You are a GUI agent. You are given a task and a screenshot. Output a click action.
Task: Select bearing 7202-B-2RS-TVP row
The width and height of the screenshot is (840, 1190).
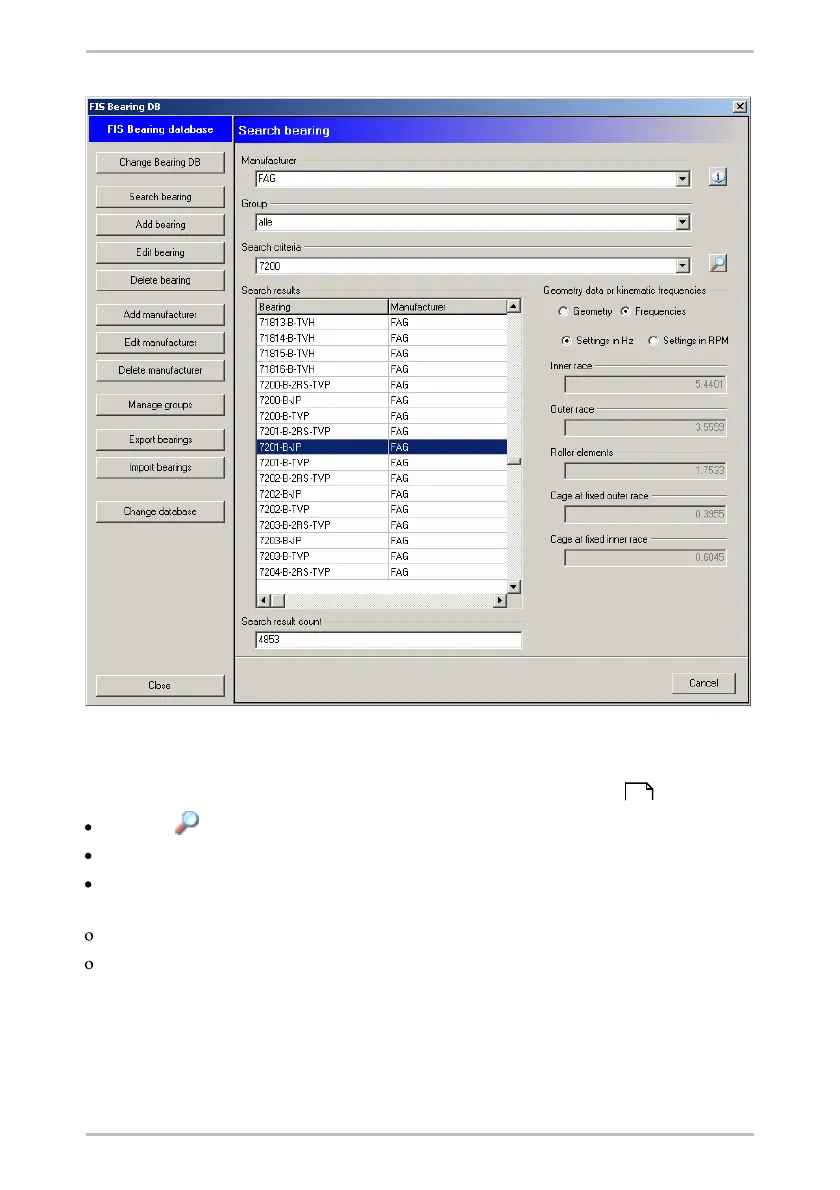click(382, 478)
